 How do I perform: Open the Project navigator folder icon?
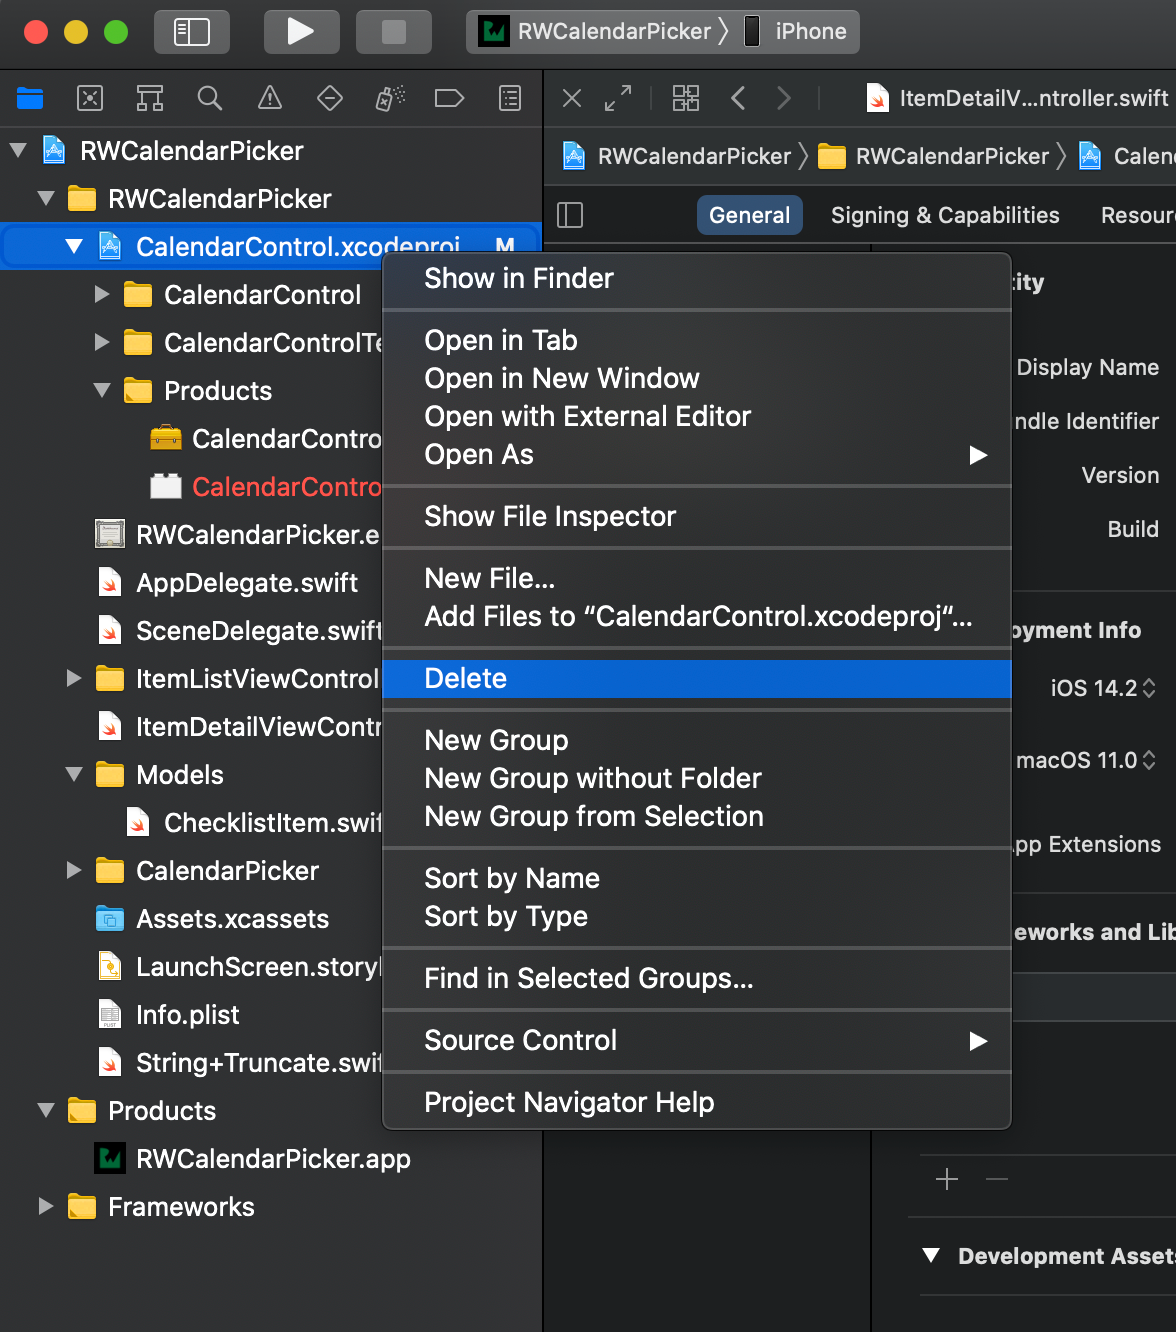(x=30, y=98)
